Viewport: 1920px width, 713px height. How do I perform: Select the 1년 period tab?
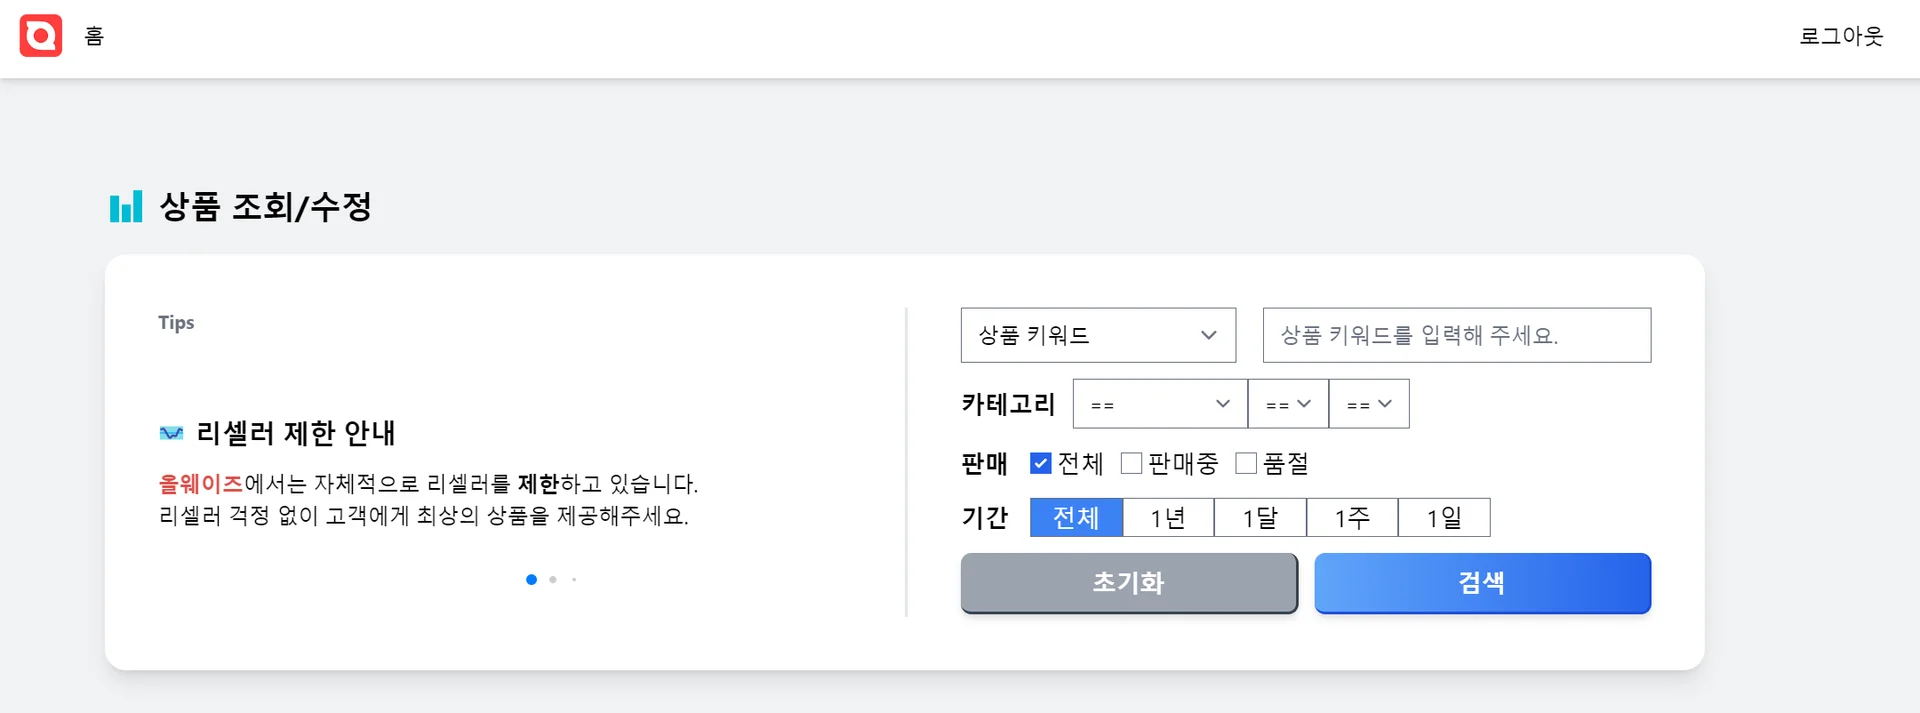pyautogui.click(x=1167, y=517)
